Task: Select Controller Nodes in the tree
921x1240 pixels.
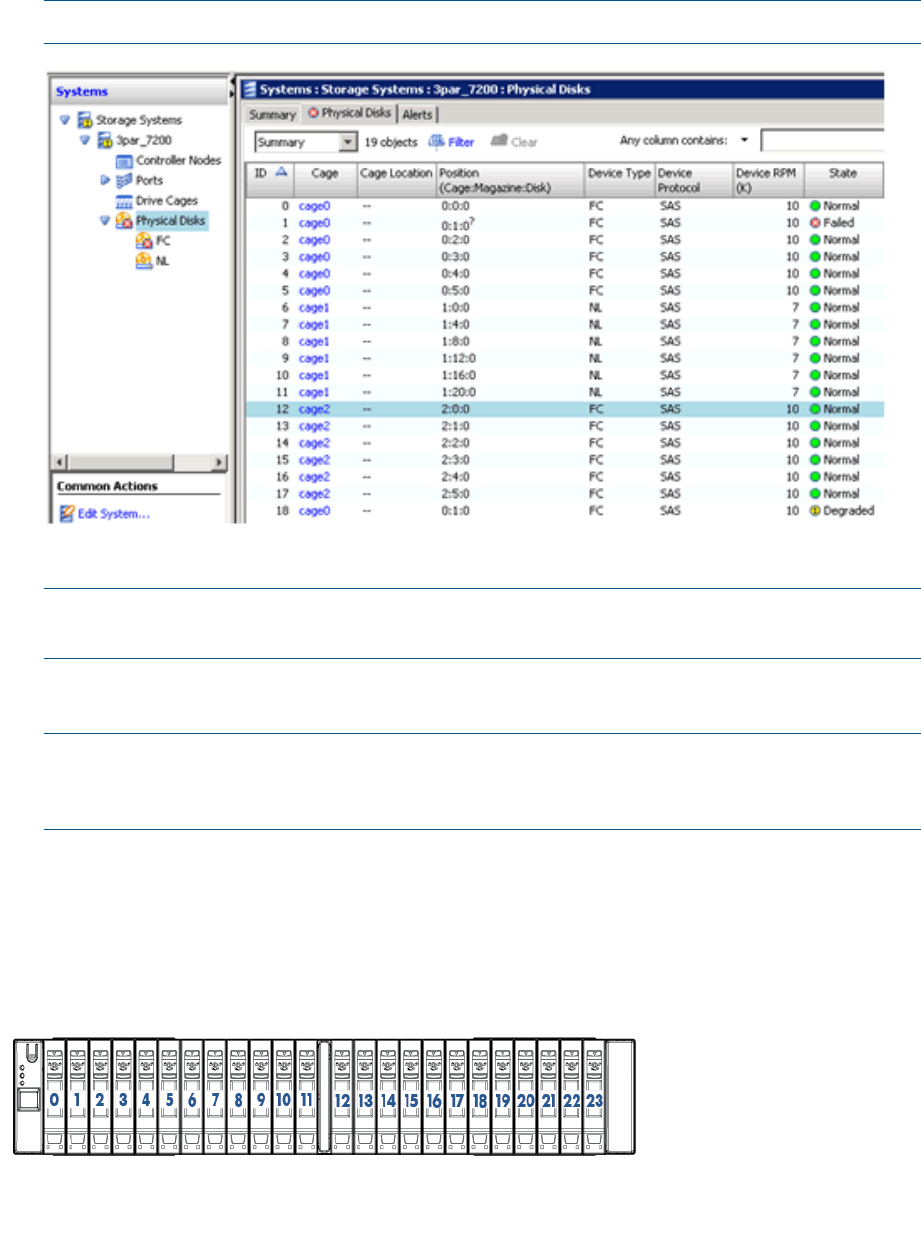Action: tap(178, 161)
